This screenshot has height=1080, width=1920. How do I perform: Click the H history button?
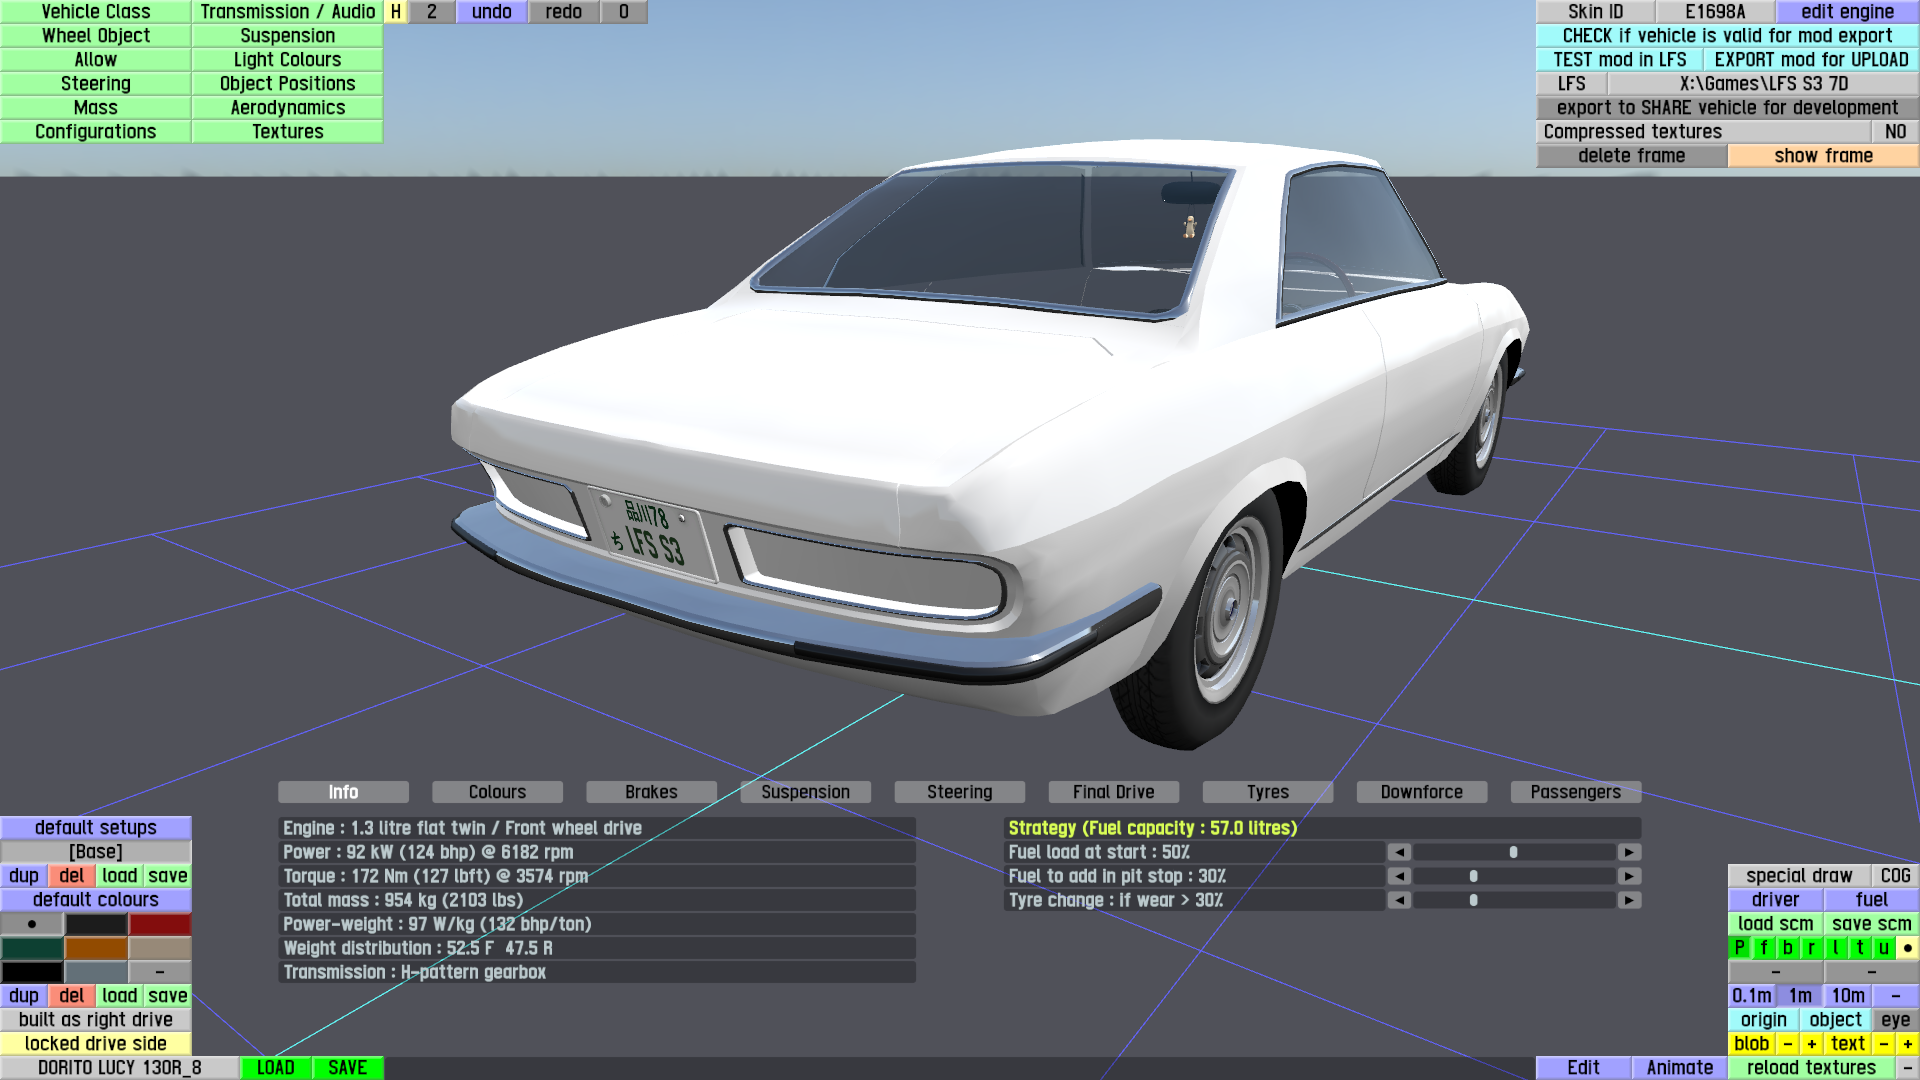pos(396,12)
